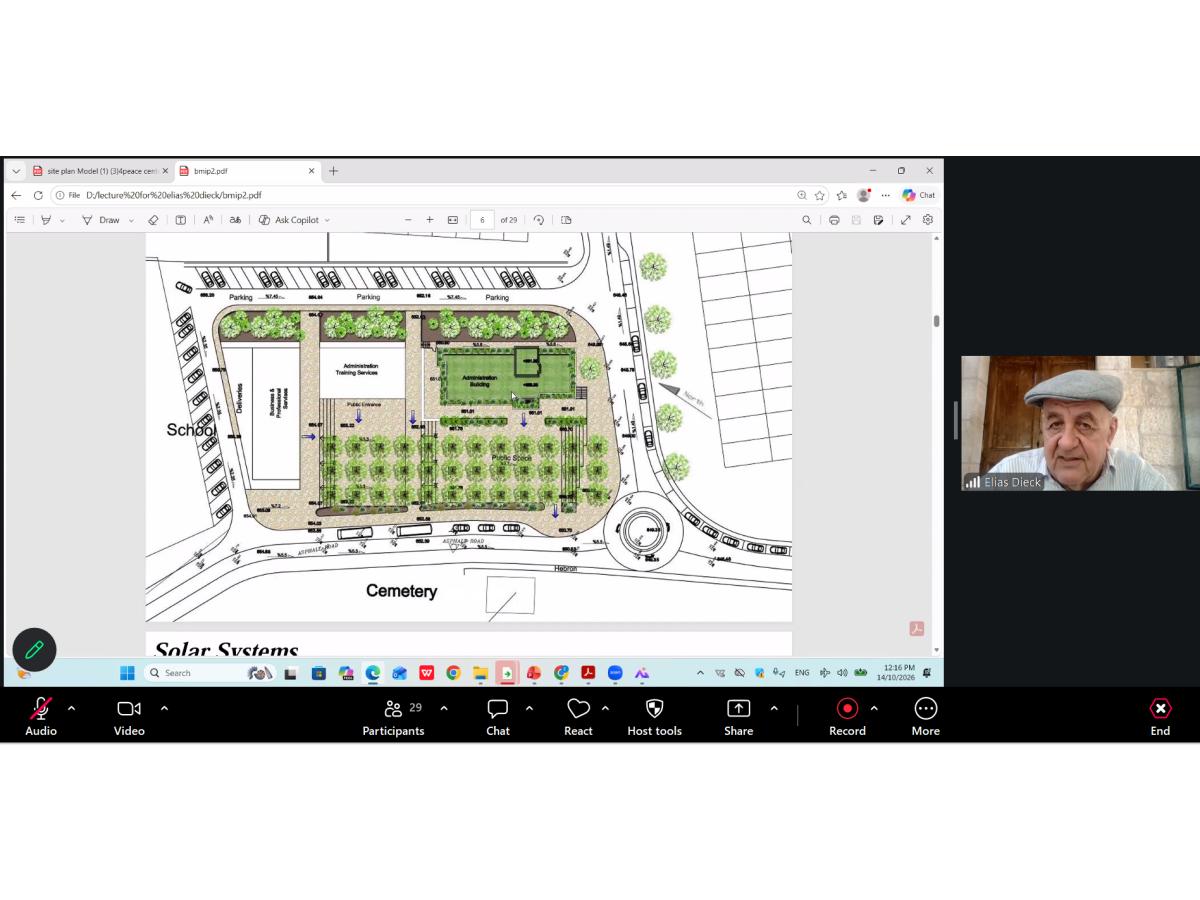Unmute with the Zoom Audio button

coord(41,717)
